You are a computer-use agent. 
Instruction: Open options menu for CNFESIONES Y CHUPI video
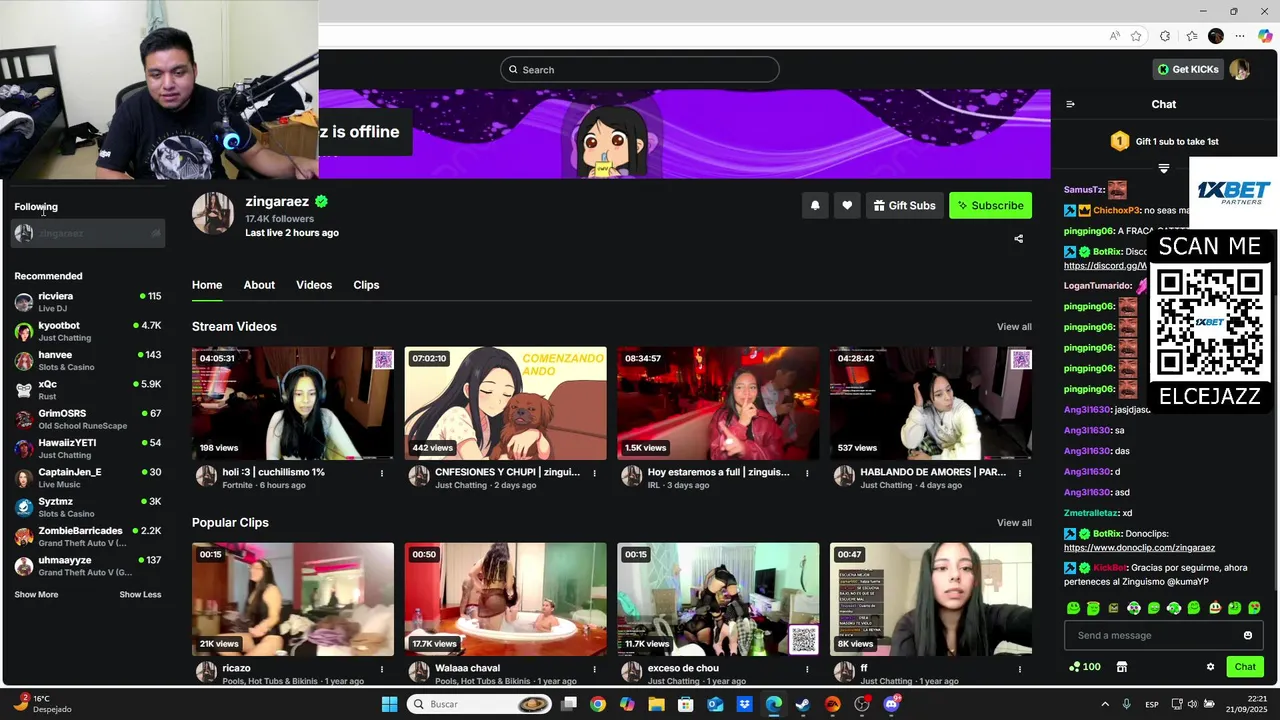[x=594, y=473]
